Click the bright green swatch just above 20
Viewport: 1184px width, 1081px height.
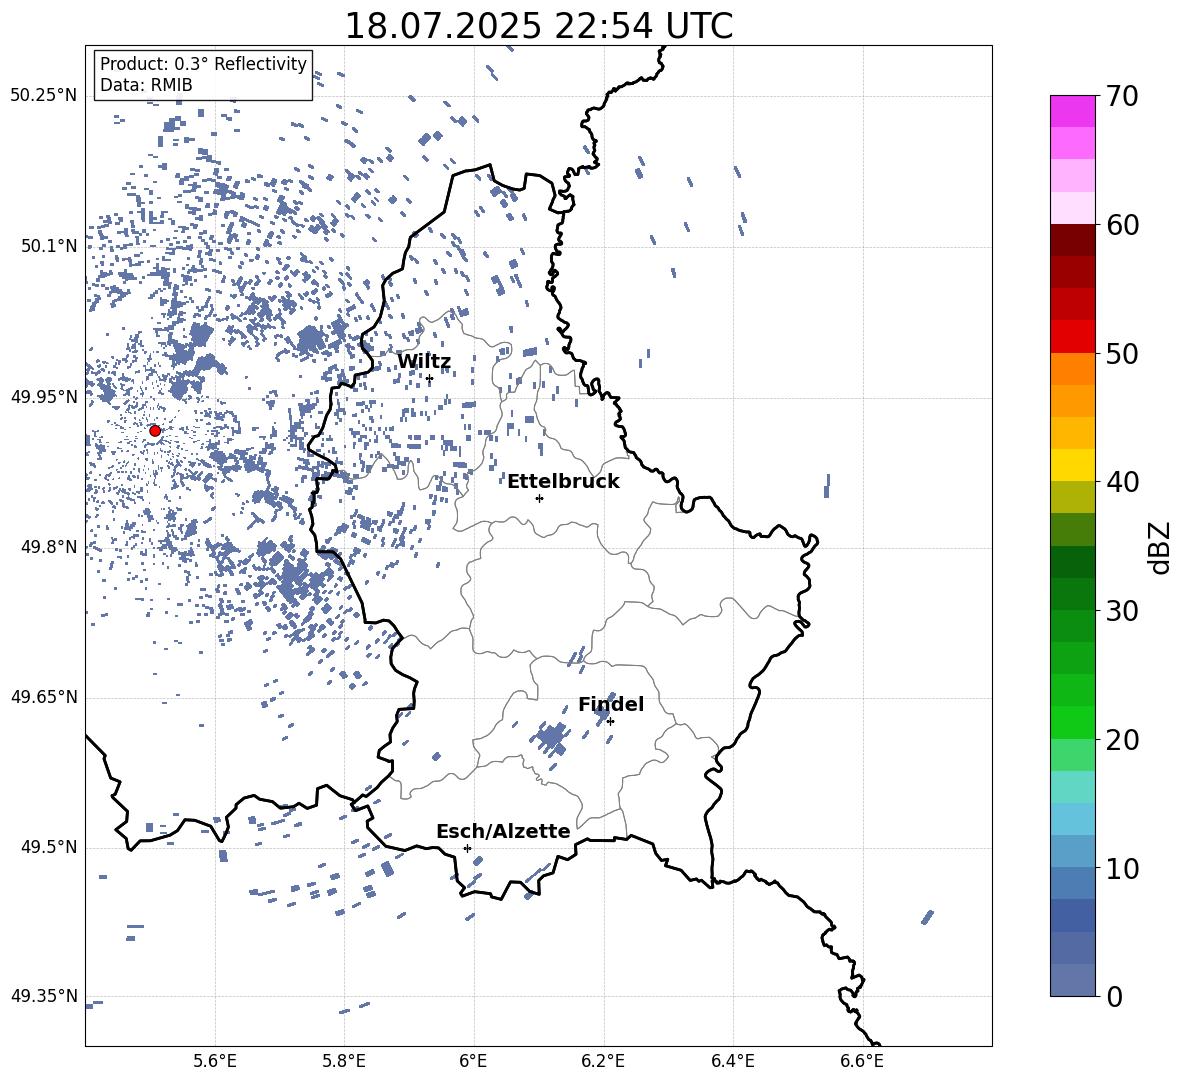[x=1072, y=722]
